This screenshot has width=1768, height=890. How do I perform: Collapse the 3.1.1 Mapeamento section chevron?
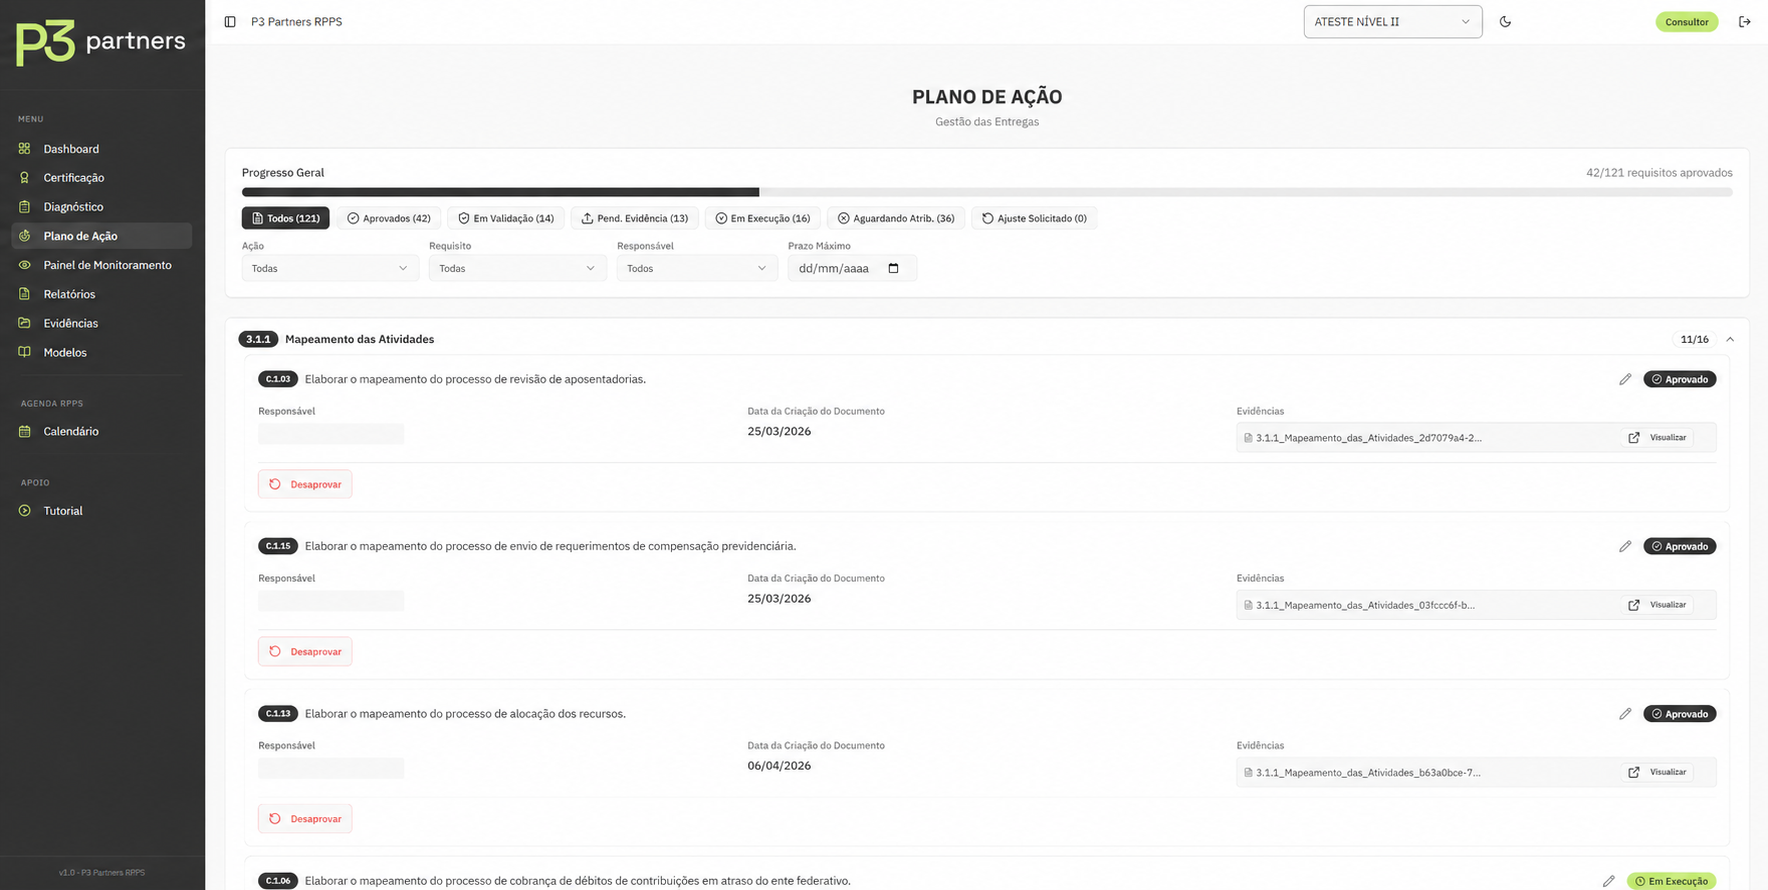1730,339
